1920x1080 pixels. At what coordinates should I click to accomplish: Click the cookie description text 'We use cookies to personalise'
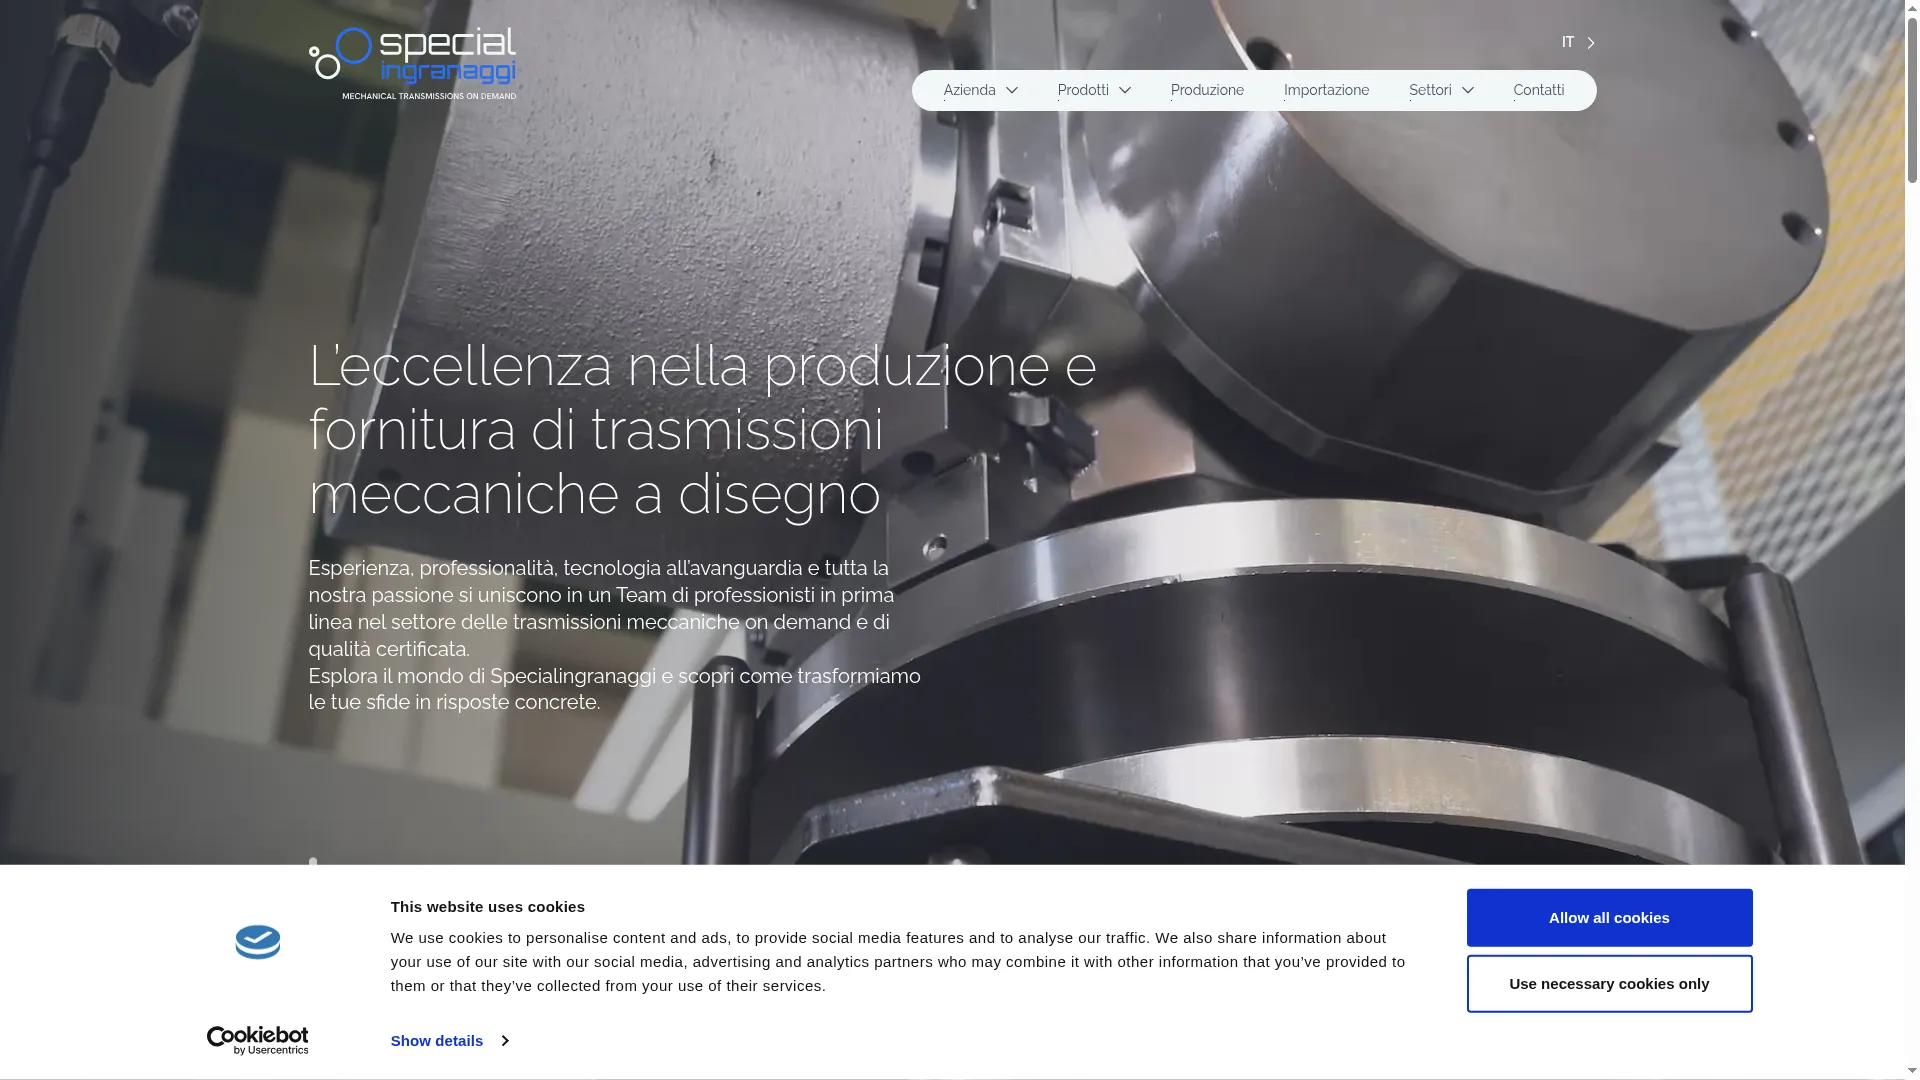897,961
